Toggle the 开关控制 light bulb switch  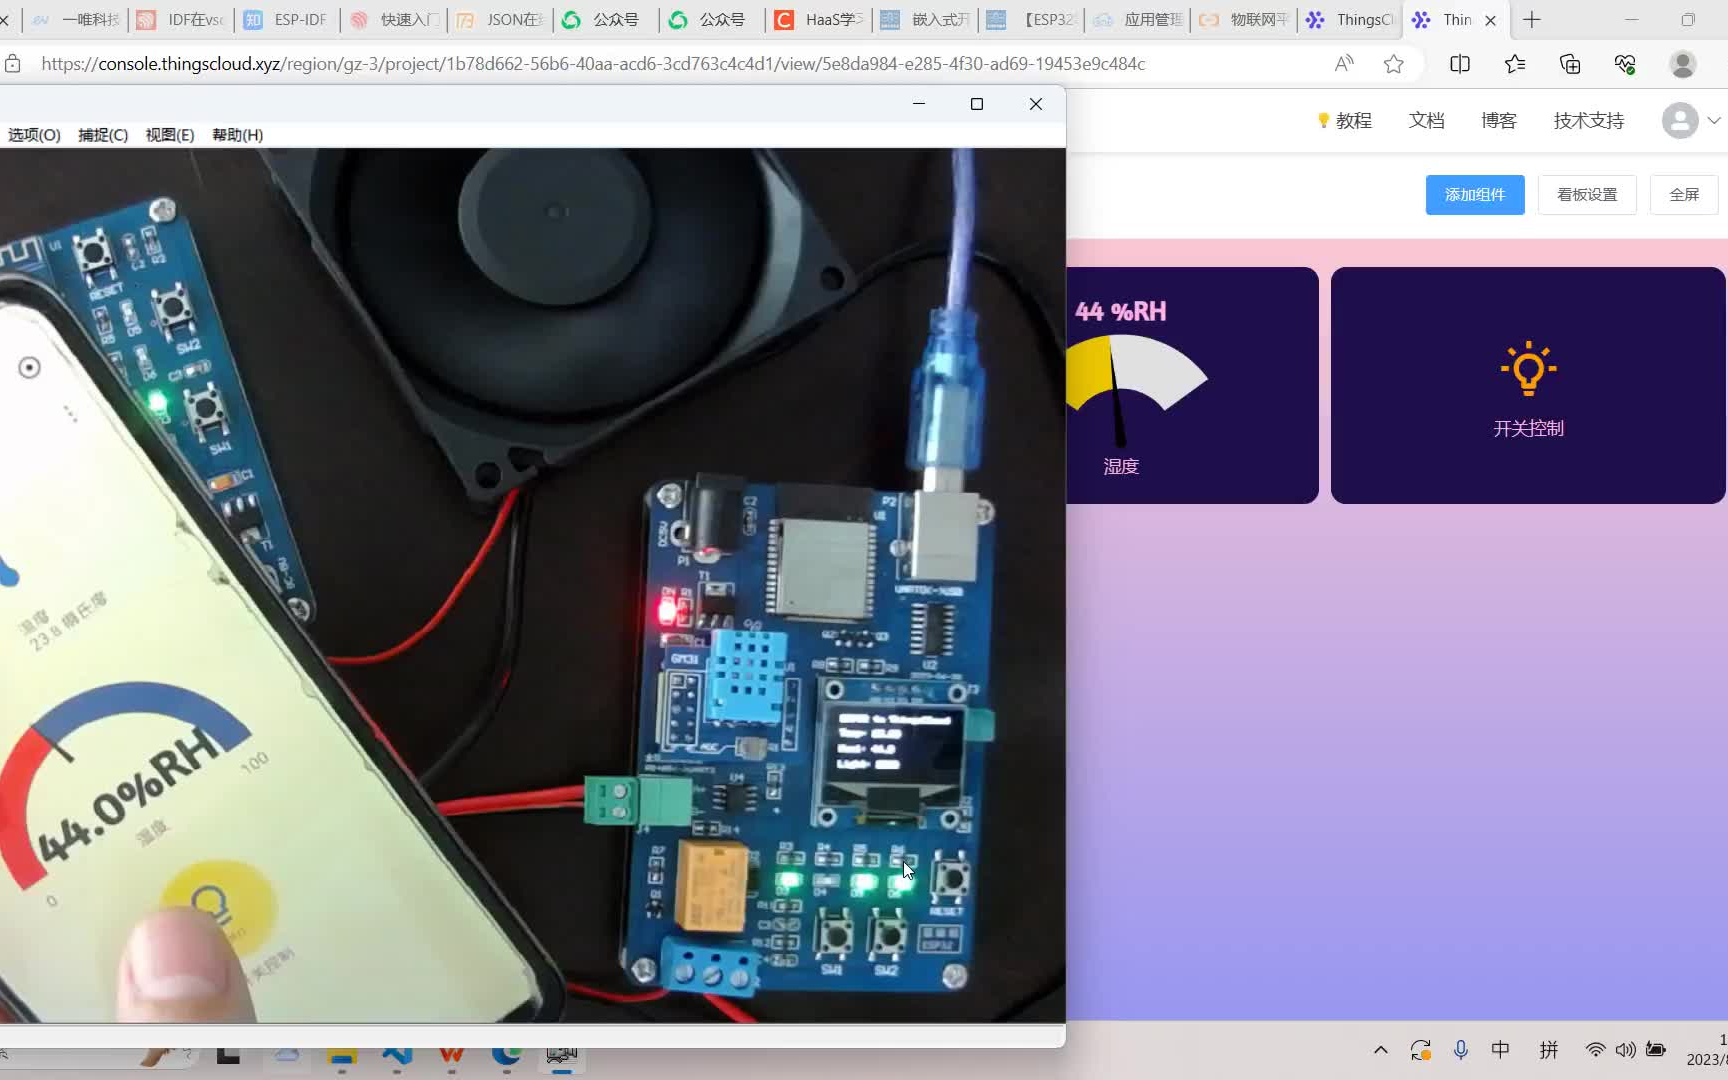pyautogui.click(x=1528, y=368)
